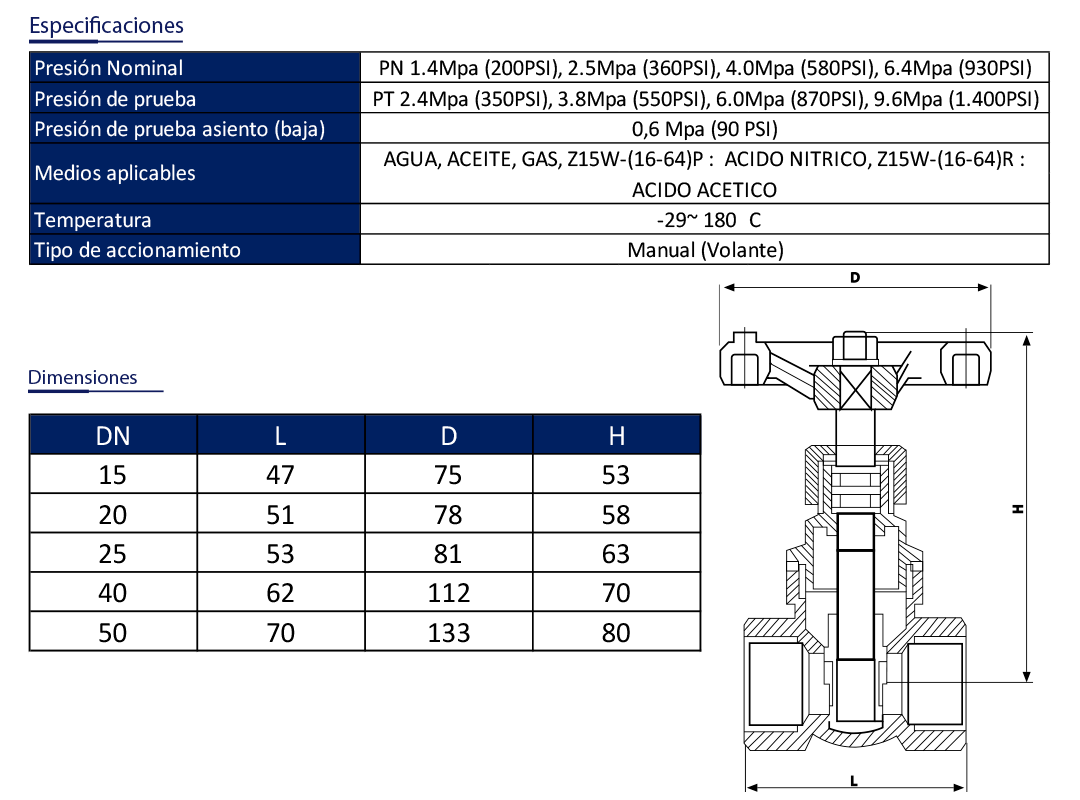Select the '-29~ 180 C' temperature value

705,220
